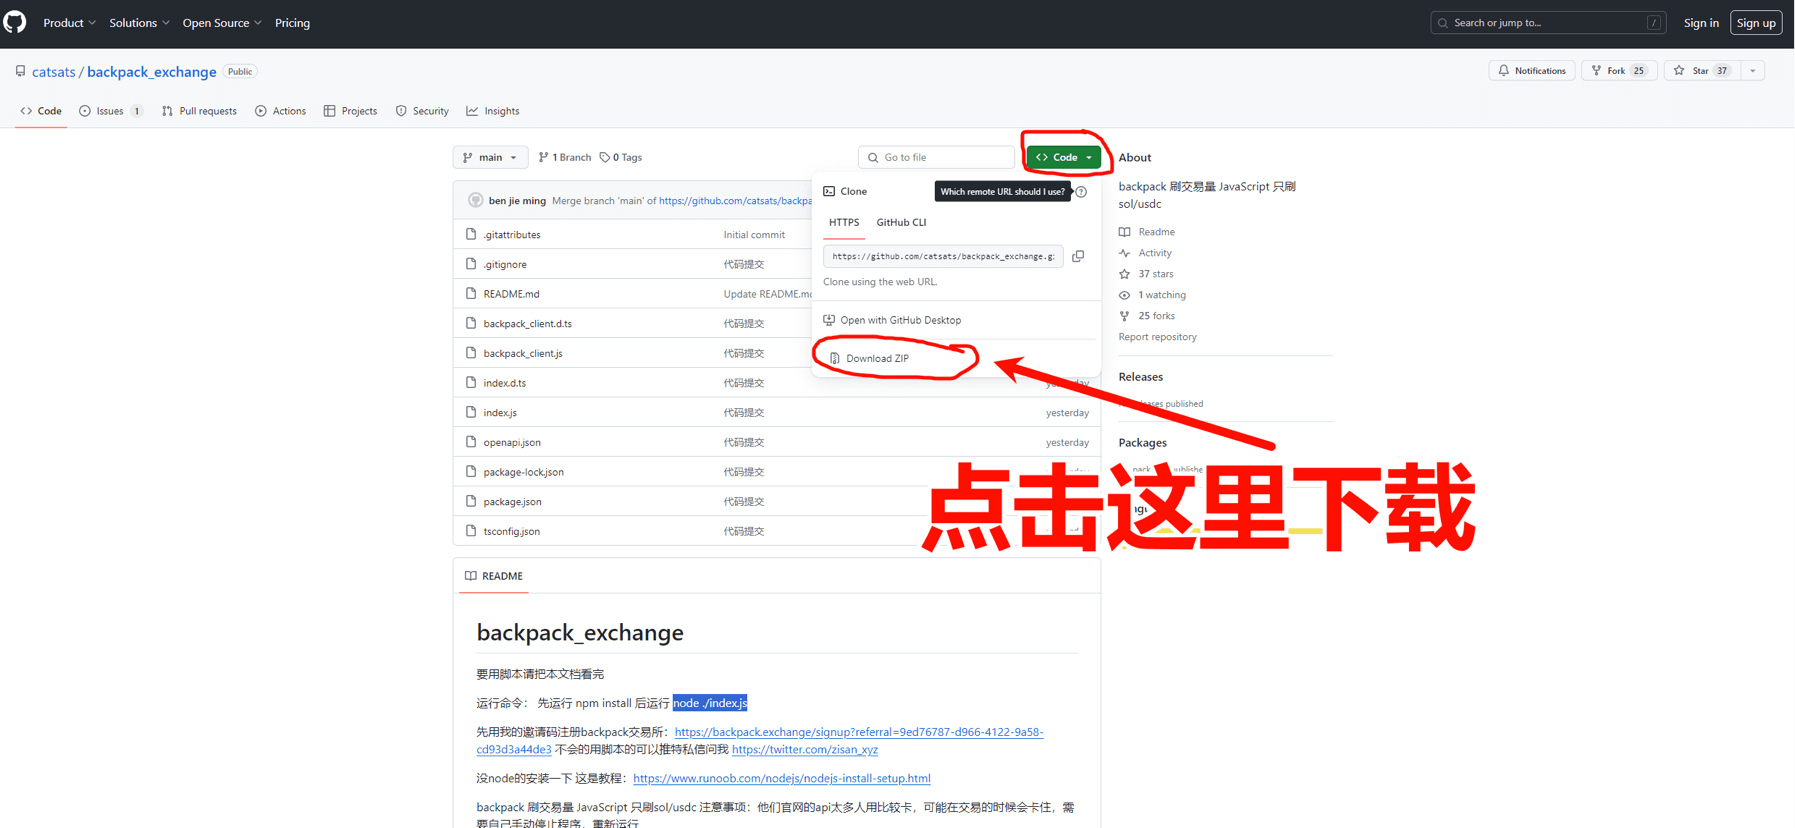This screenshot has height=828, width=1795.
Task: View the 1 Branch link
Action: [x=565, y=157]
